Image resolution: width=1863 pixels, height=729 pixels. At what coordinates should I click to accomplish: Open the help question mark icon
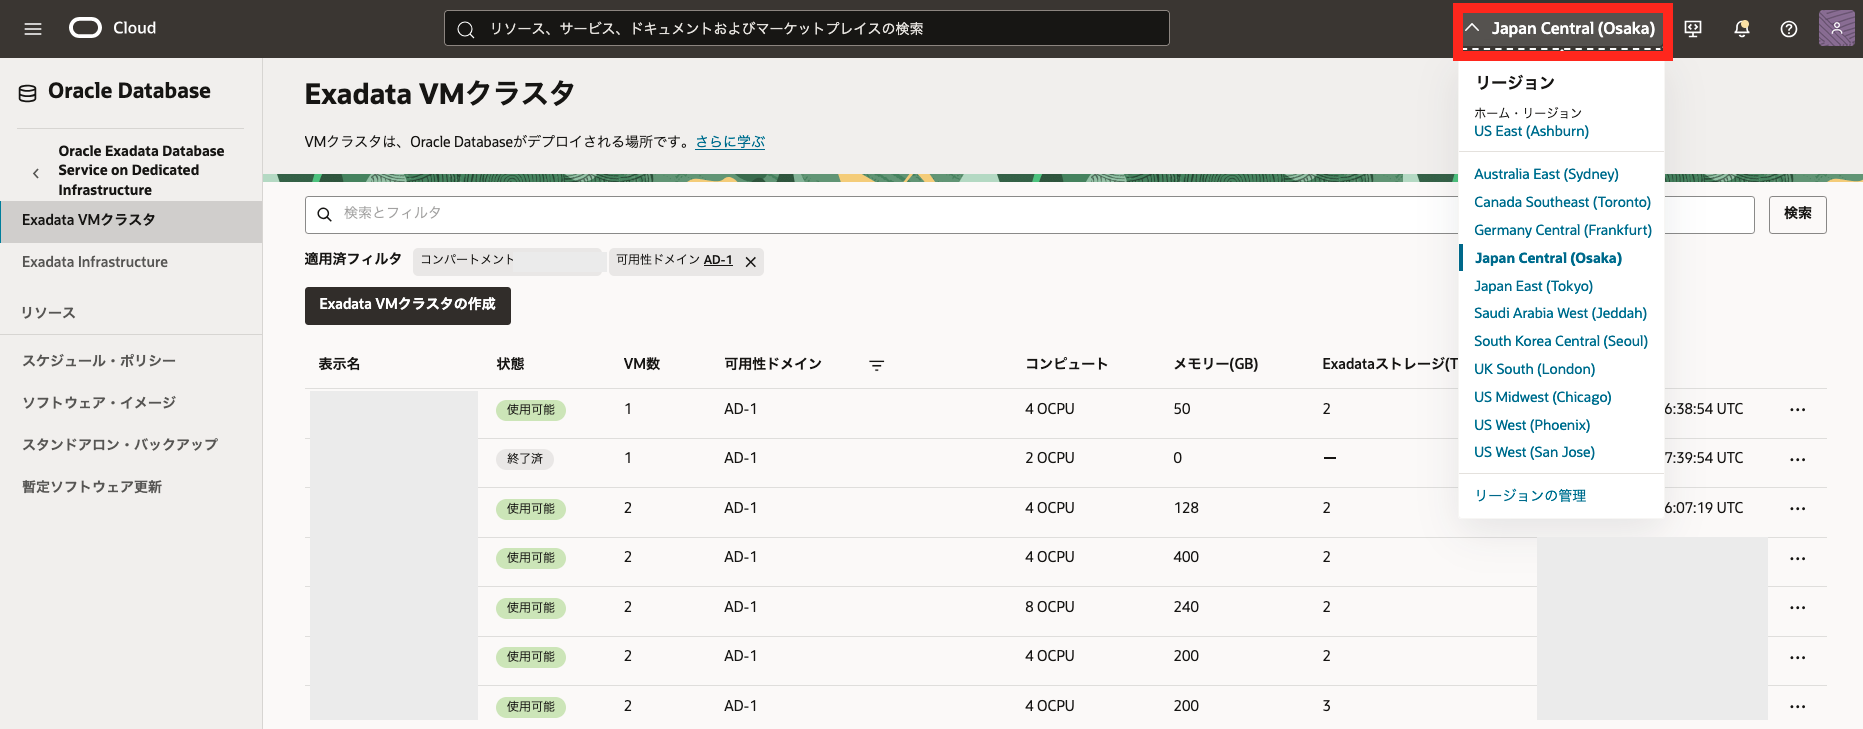click(x=1789, y=29)
